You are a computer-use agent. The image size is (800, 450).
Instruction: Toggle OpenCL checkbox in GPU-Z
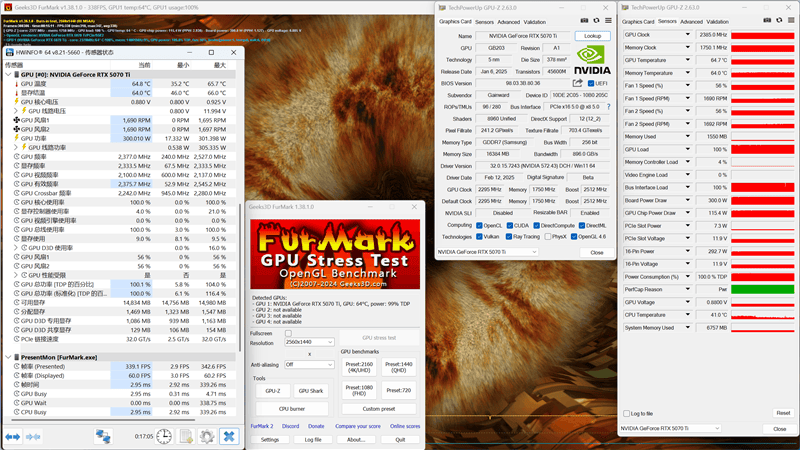coord(479,225)
